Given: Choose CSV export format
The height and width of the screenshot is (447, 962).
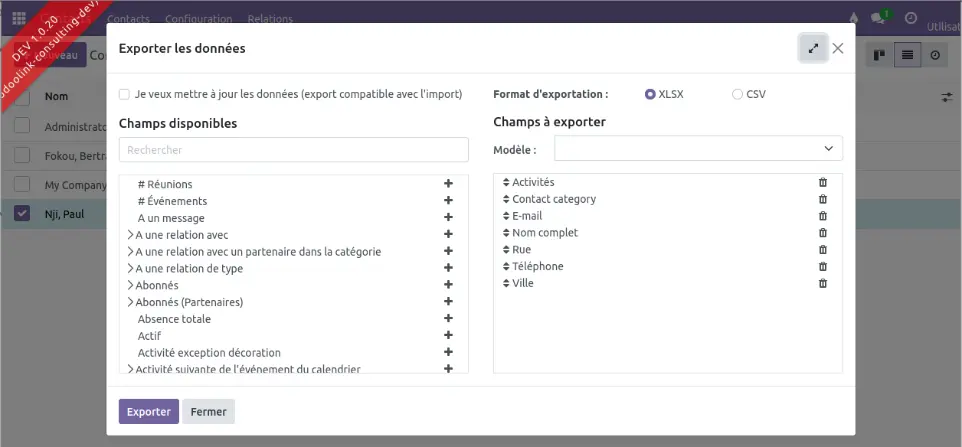Looking at the screenshot, I should click(737, 94).
